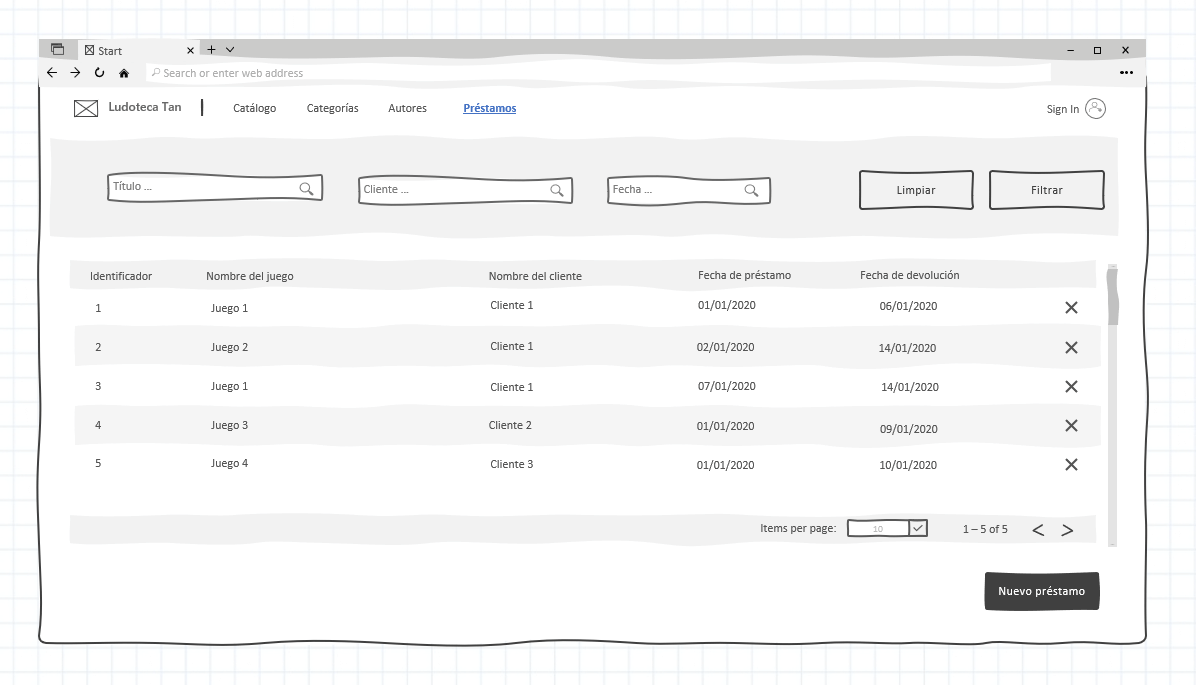Click the table's vertical scrollbar thumb
The height and width of the screenshot is (685, 1196).
[x=1112, y=297]
